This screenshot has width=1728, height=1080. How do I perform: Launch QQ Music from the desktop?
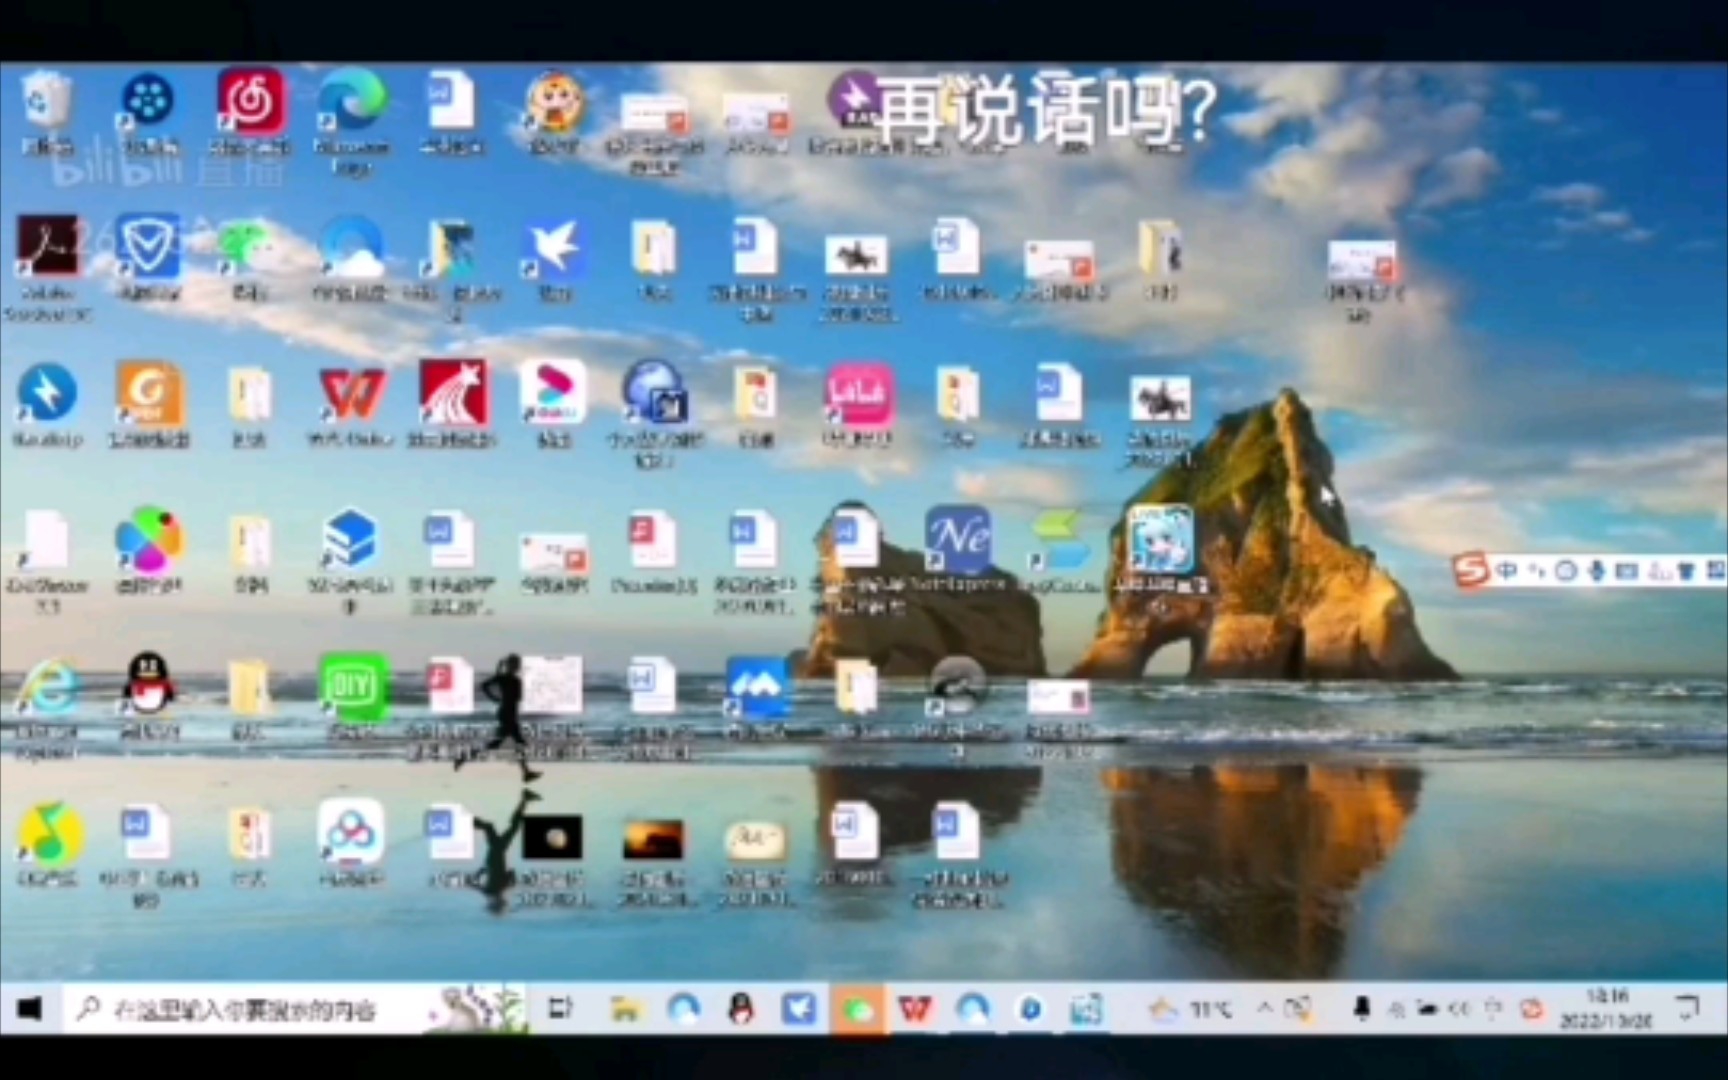coord(47,831)
